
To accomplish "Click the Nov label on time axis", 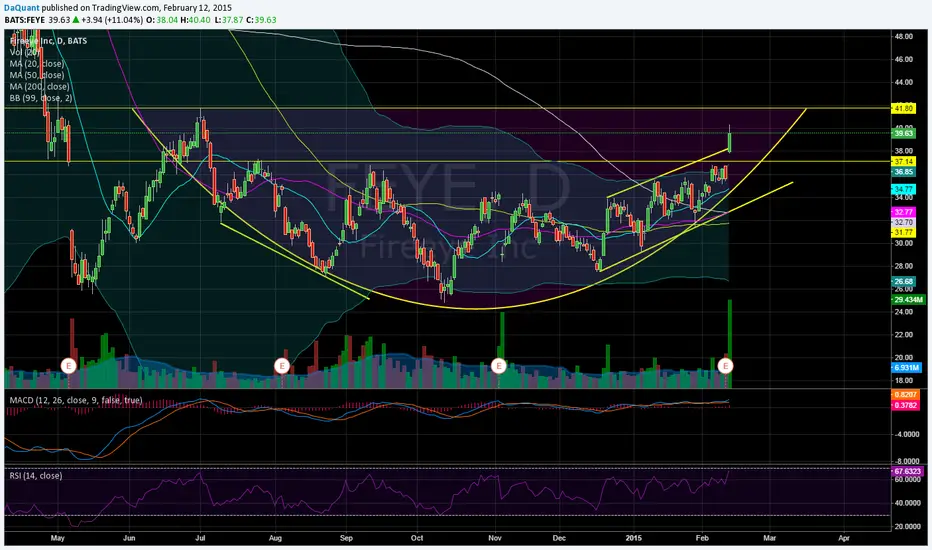I will [495, 538].
